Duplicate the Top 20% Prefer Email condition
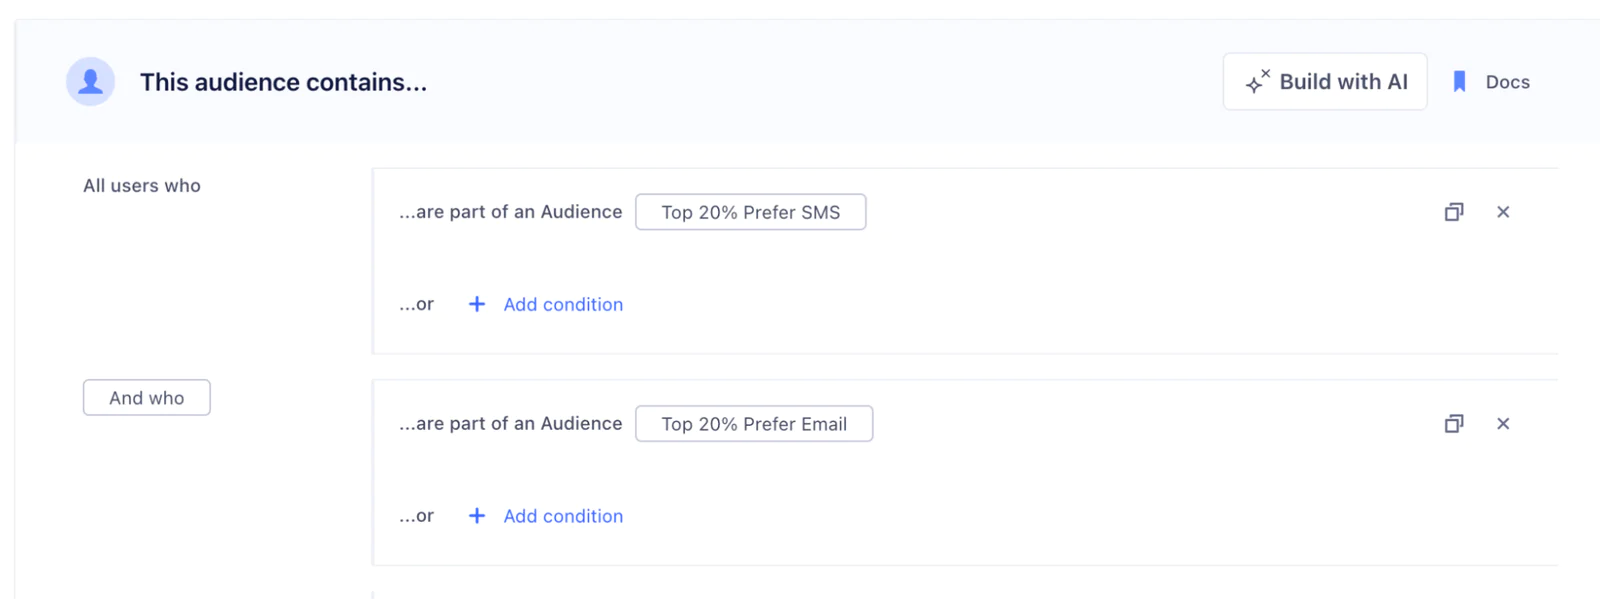This screenshot has height=599, width=1600. click(1454, 424)
